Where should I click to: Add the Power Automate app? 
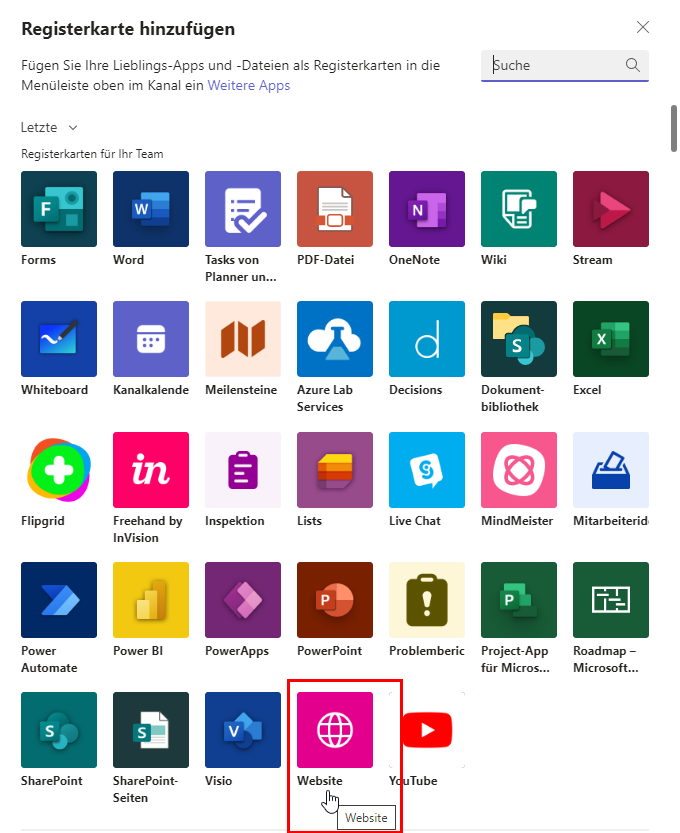59,600
